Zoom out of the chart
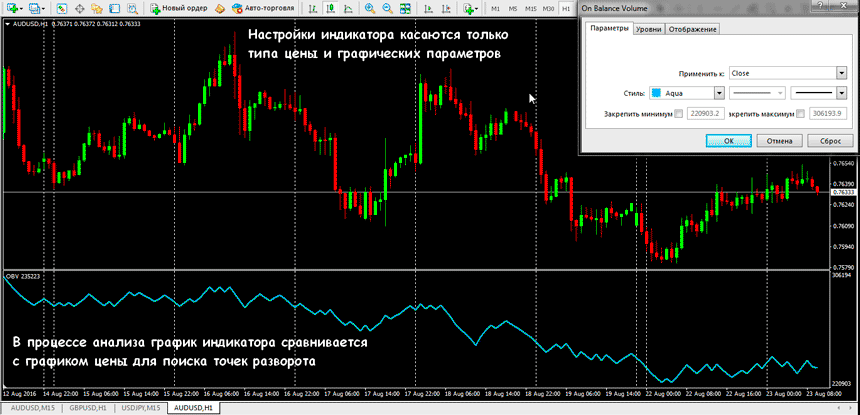Viewport: 860px width, 415px height. (386, 8)
